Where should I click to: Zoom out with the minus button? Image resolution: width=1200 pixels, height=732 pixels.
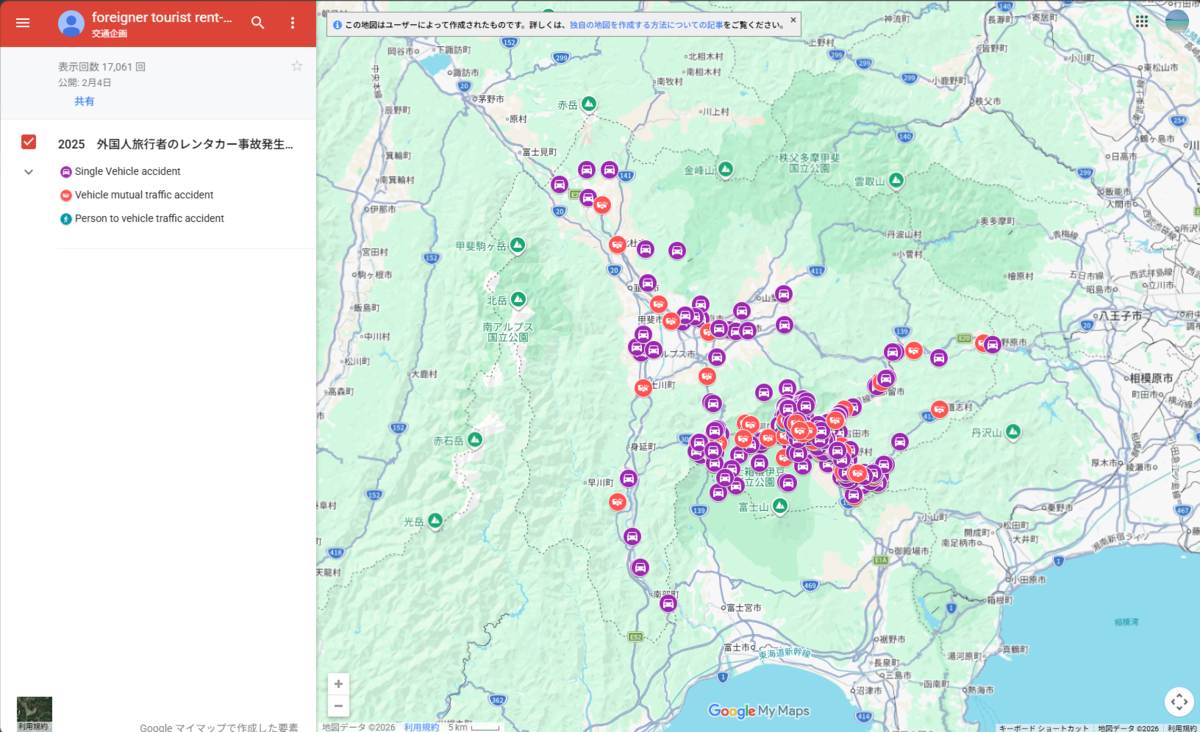pyautogui.click(x=339, y=706)
